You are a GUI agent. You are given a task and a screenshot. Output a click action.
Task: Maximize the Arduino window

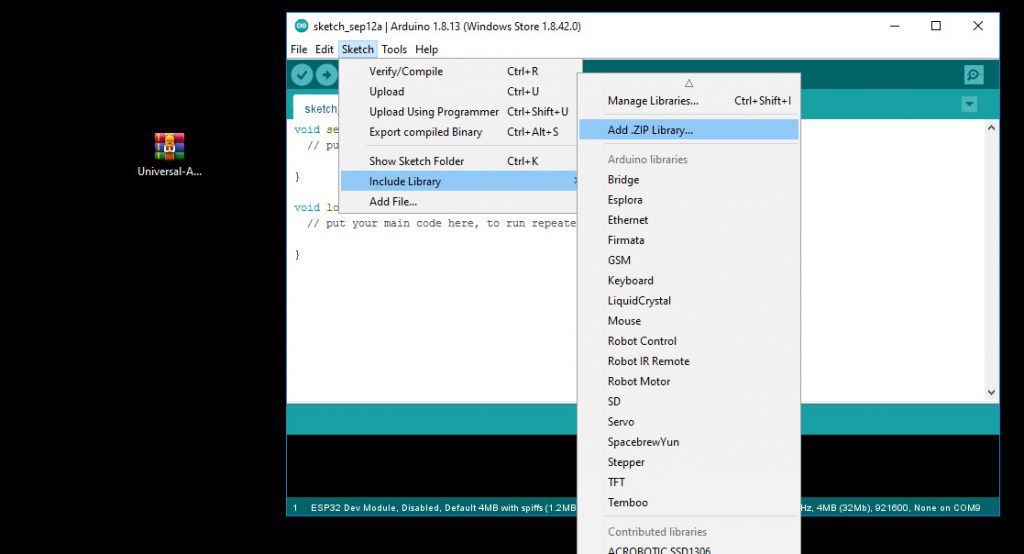[936, 26]
